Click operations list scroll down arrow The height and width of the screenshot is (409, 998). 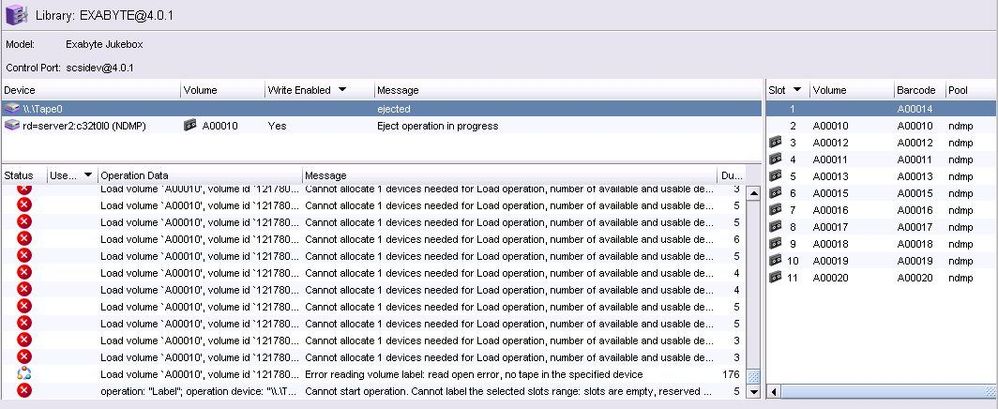[x=753, y=391]
